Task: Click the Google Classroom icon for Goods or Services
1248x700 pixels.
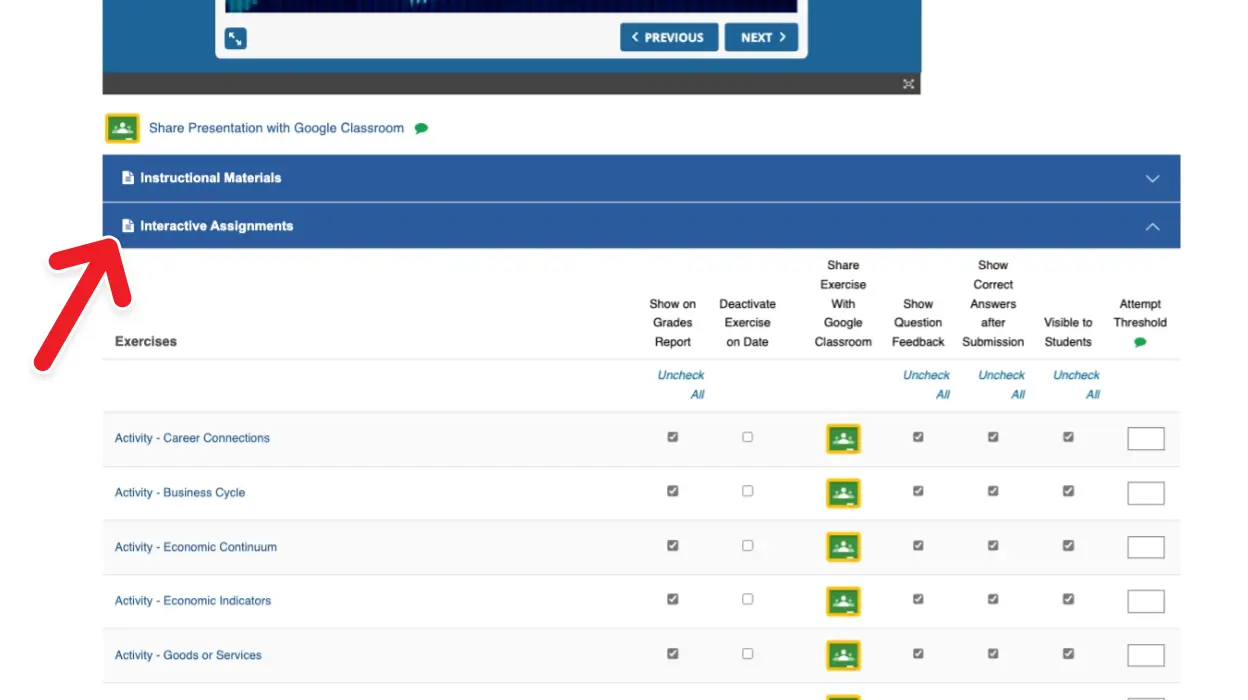Action: [x=843, y=655]
